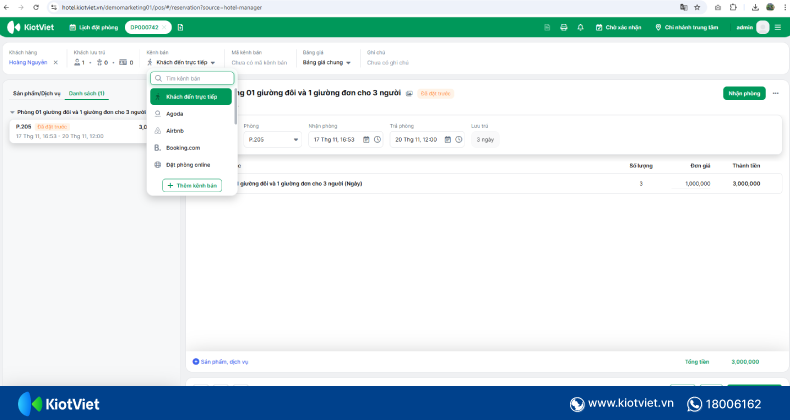Image resolution: width=790 pixels, height=420 pixels.
Task: Click the browser reload button
Action: coord(36,8)
